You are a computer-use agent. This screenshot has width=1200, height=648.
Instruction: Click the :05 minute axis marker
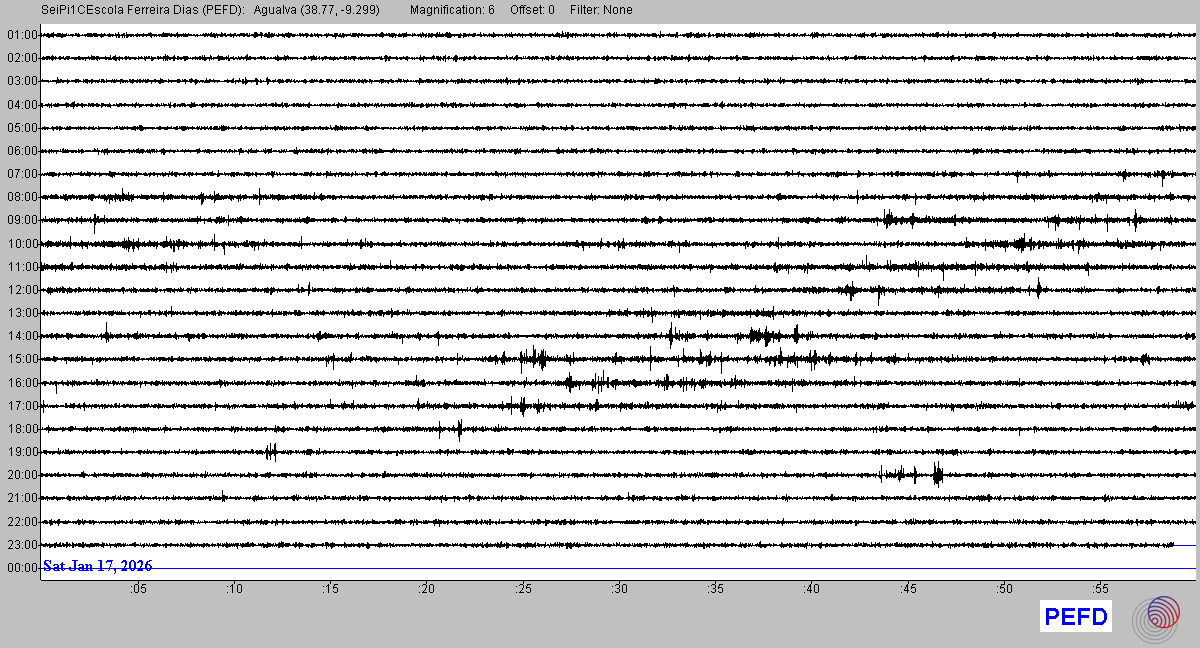pos(138,589)
